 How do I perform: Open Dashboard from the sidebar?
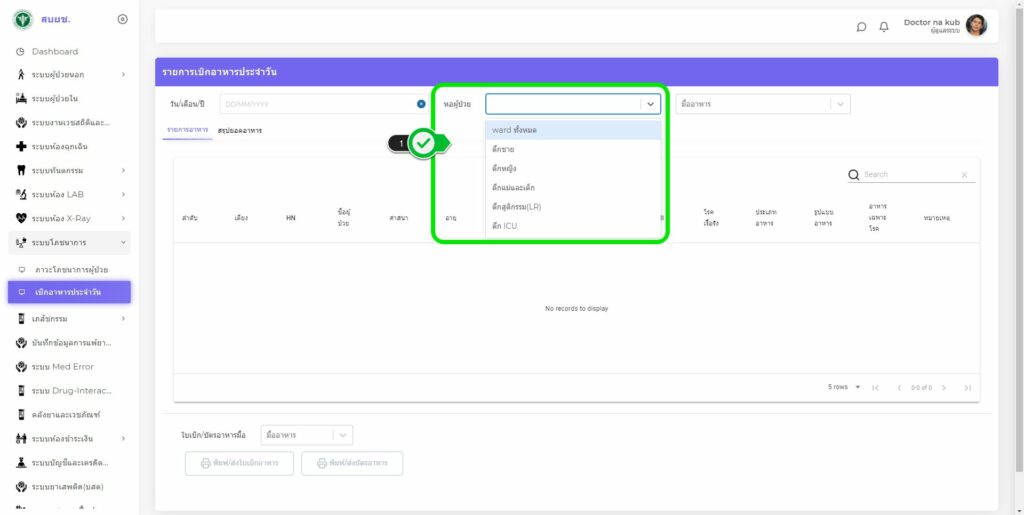click(x=54, y=51)
